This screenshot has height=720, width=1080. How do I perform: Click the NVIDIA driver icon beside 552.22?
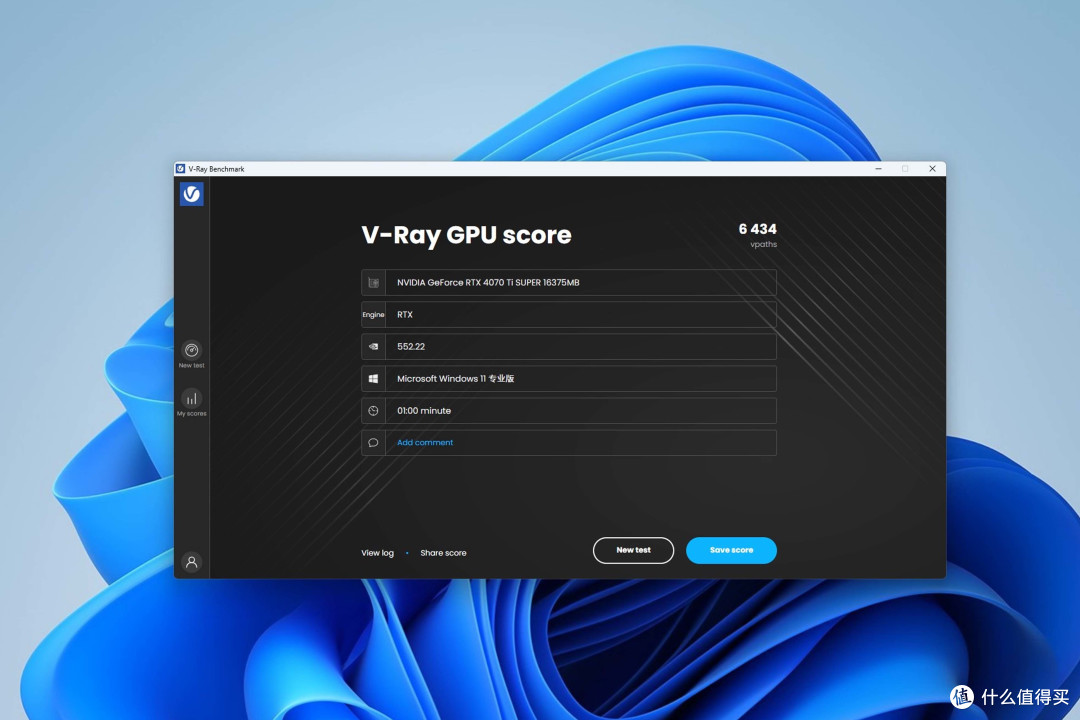tap(373, 347)
